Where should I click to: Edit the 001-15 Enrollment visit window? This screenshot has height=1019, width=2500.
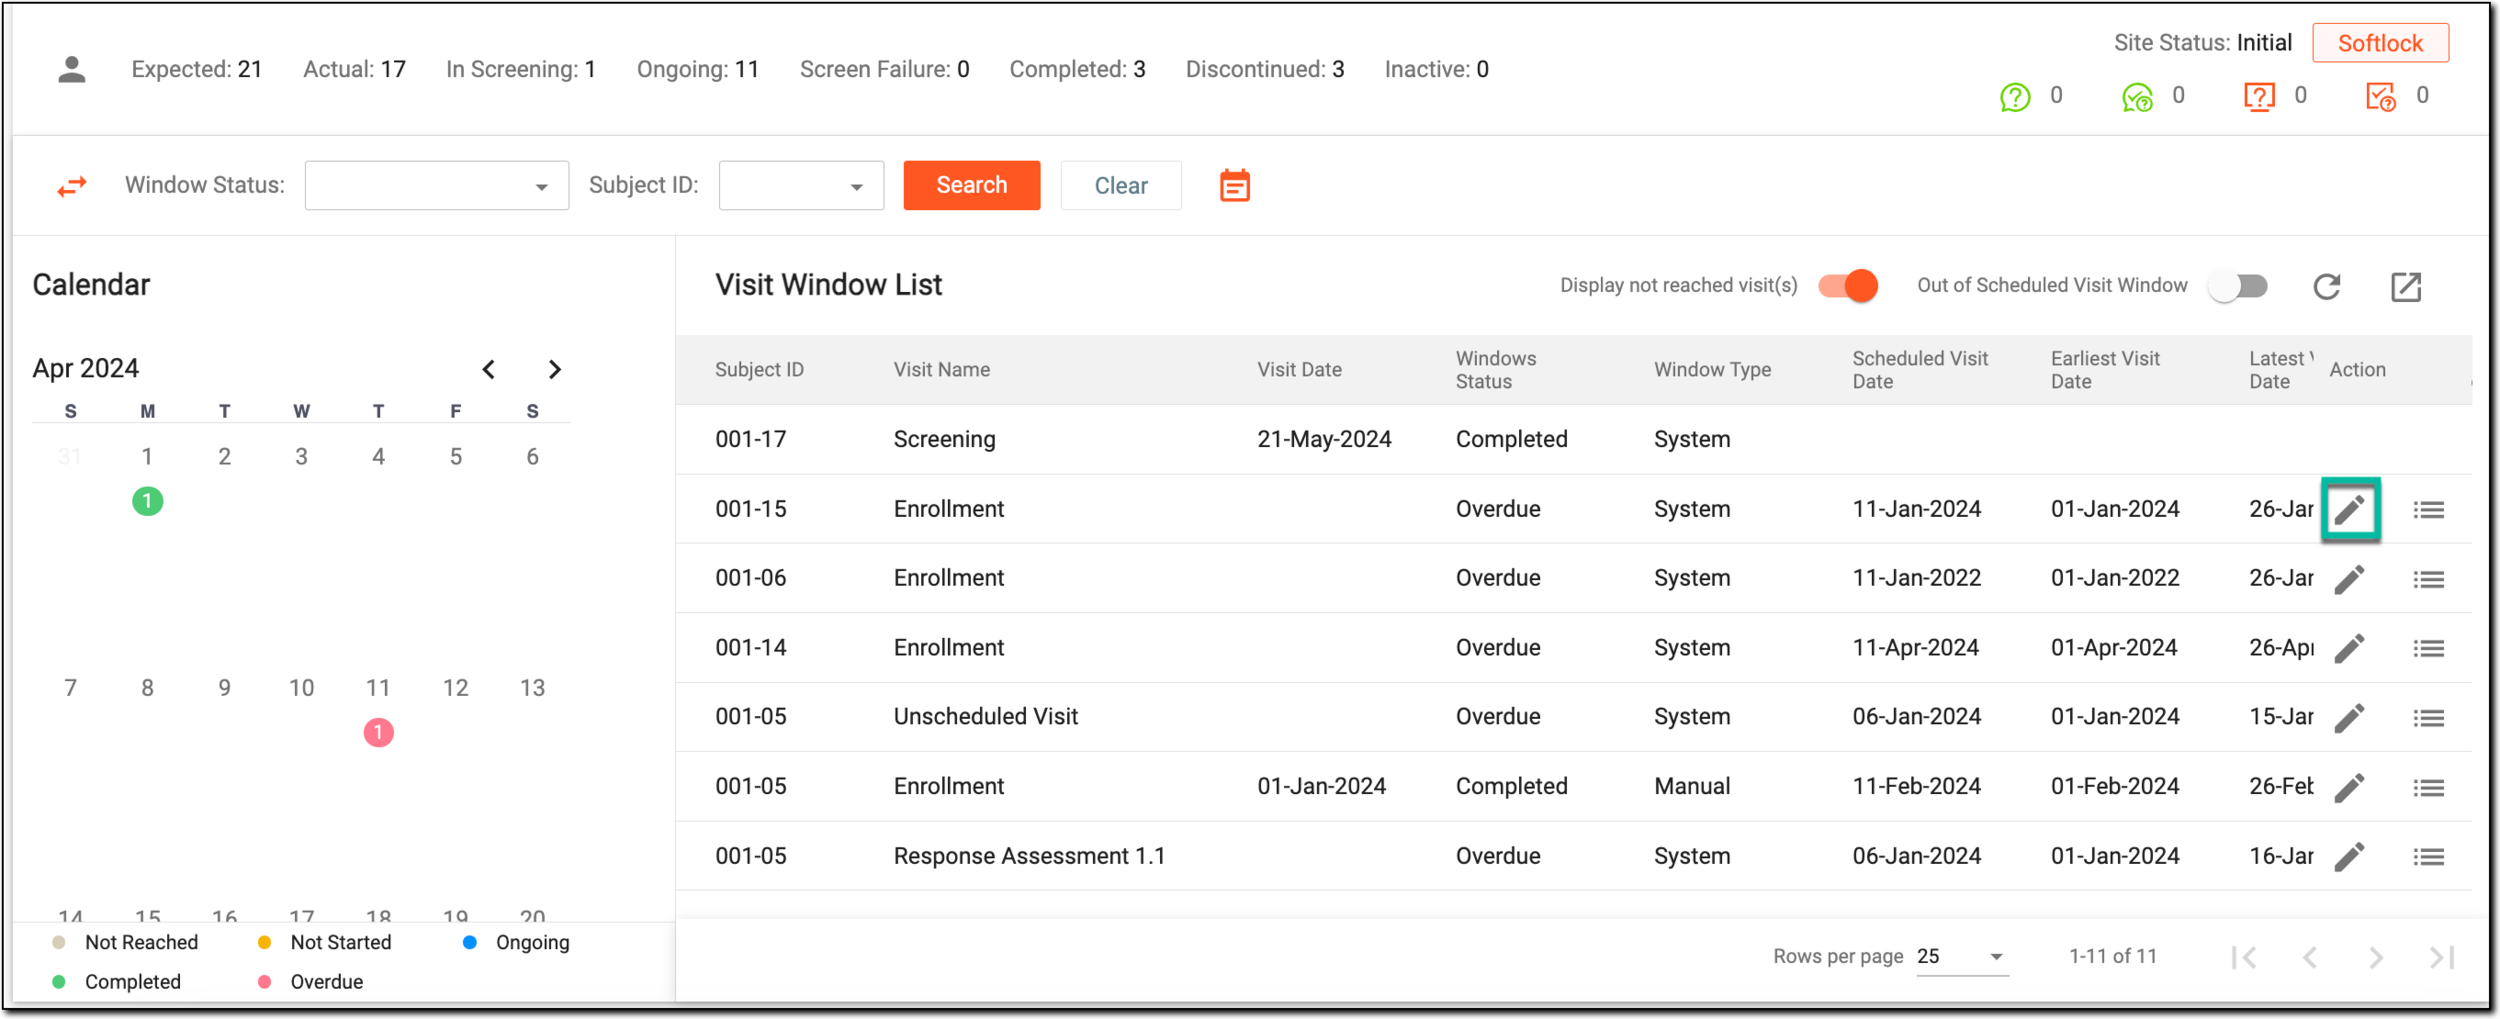(2350, 510)
